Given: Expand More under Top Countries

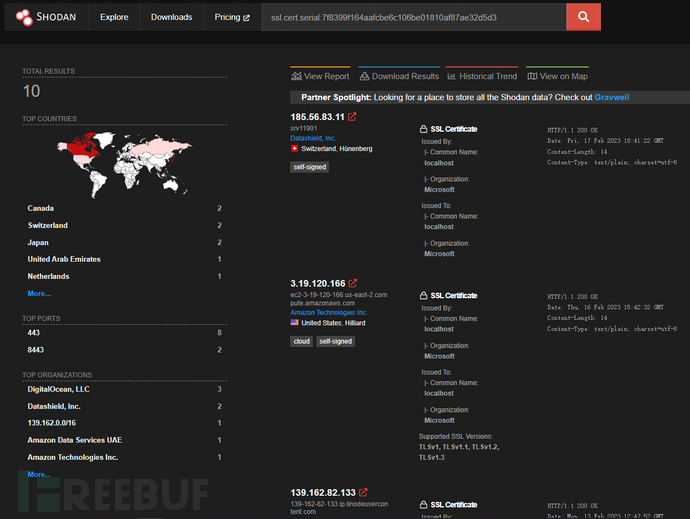Looking at the screenshot, I should pos(39,293).
